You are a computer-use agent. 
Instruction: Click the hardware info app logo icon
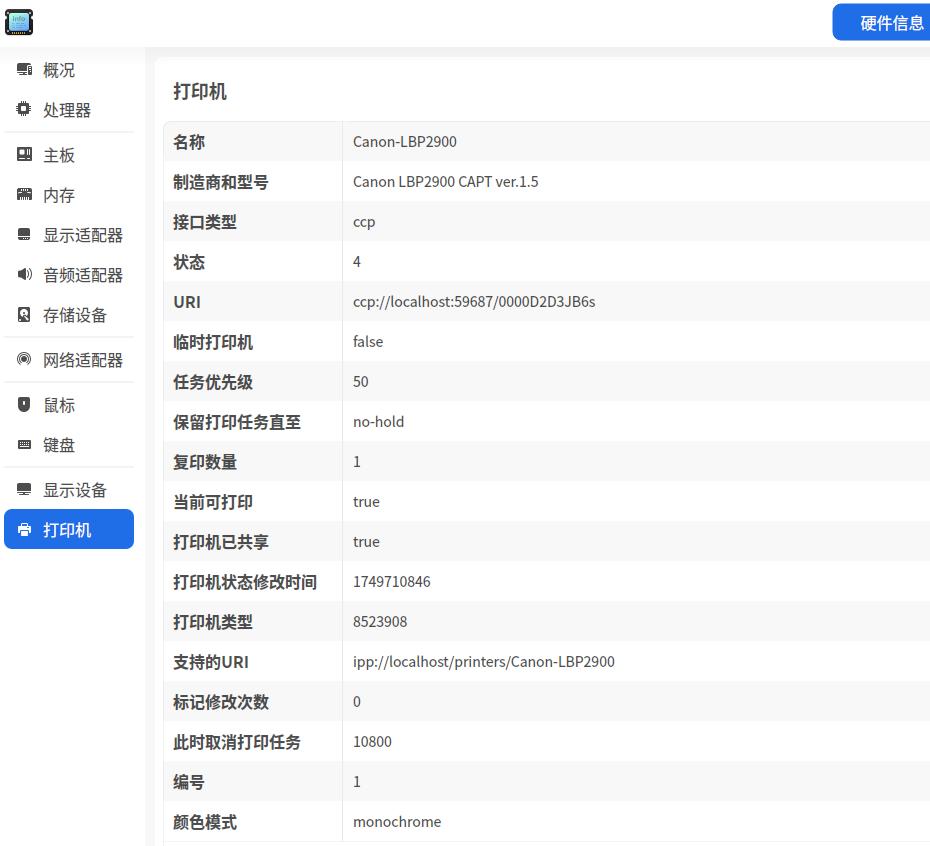19,22
